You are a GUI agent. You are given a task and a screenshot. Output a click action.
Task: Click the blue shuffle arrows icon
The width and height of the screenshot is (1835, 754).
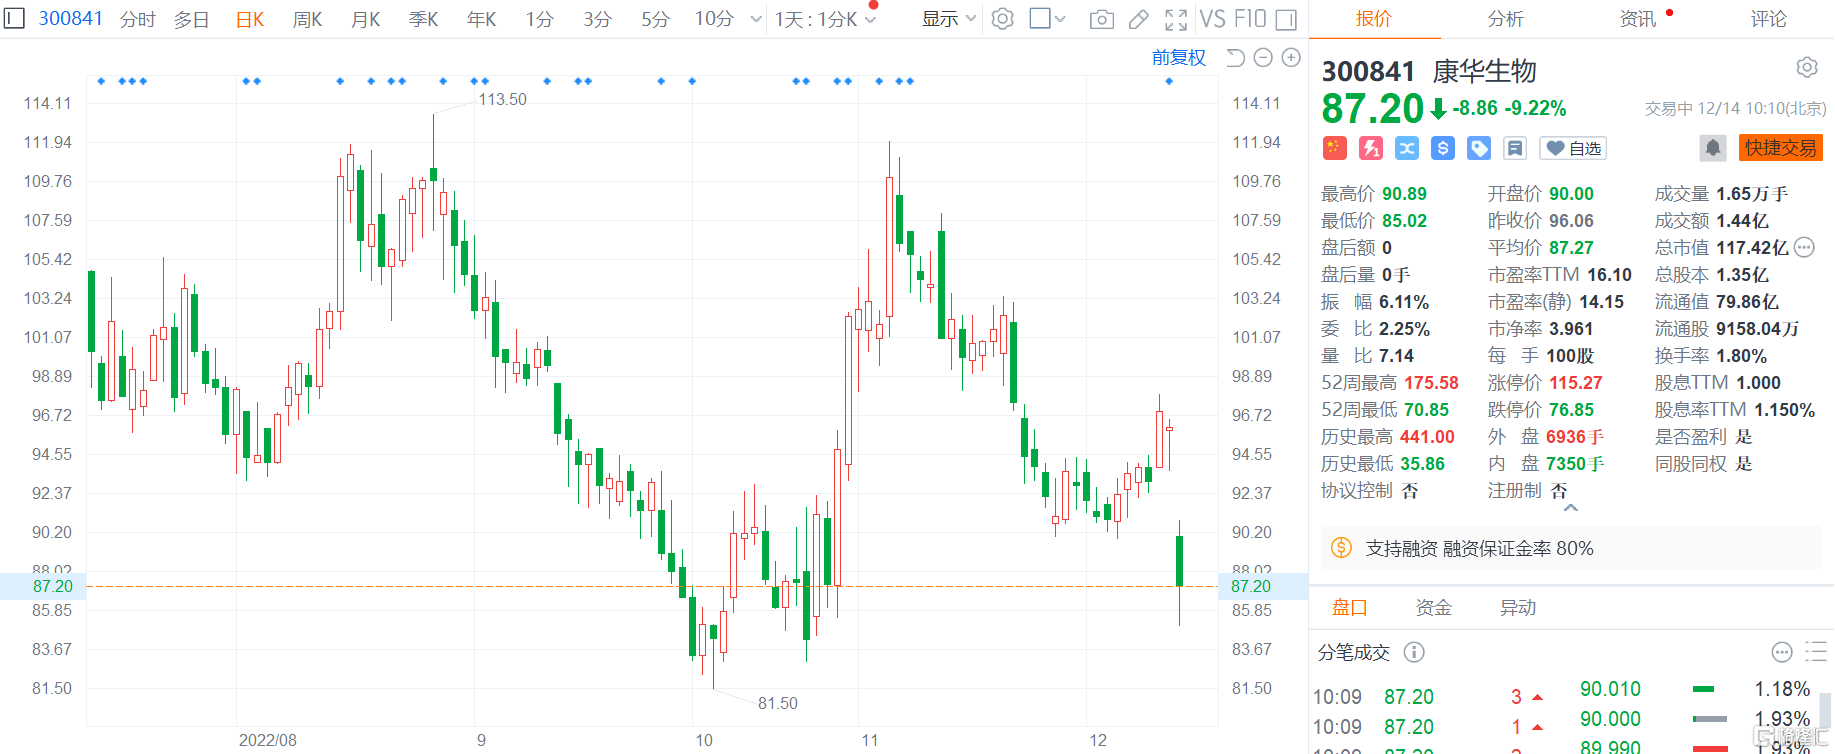(1407, 148)
